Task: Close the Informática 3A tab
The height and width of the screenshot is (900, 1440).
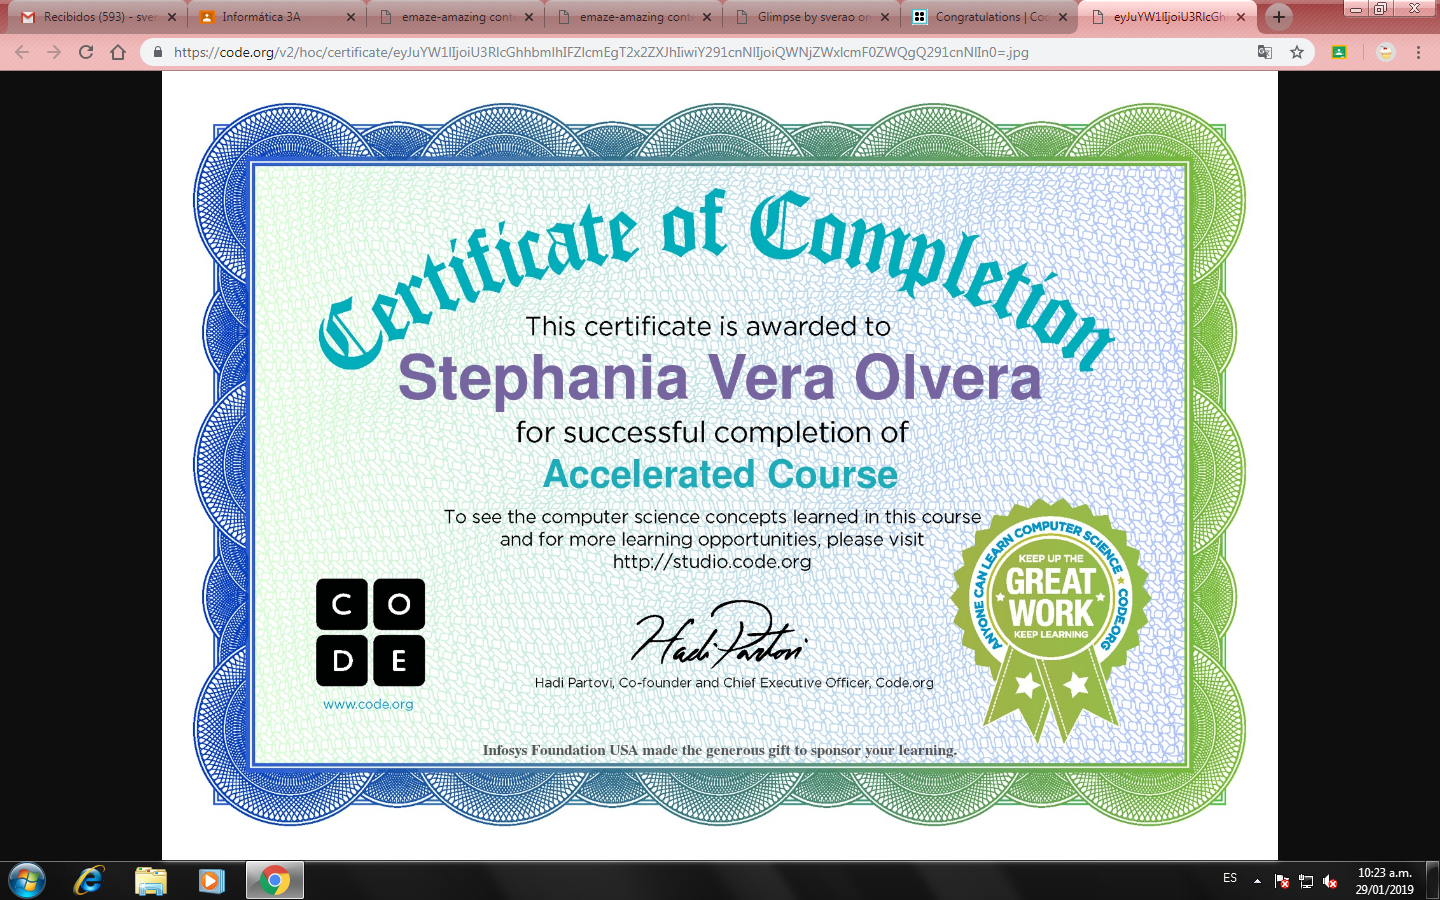Action: coord(351,17)
